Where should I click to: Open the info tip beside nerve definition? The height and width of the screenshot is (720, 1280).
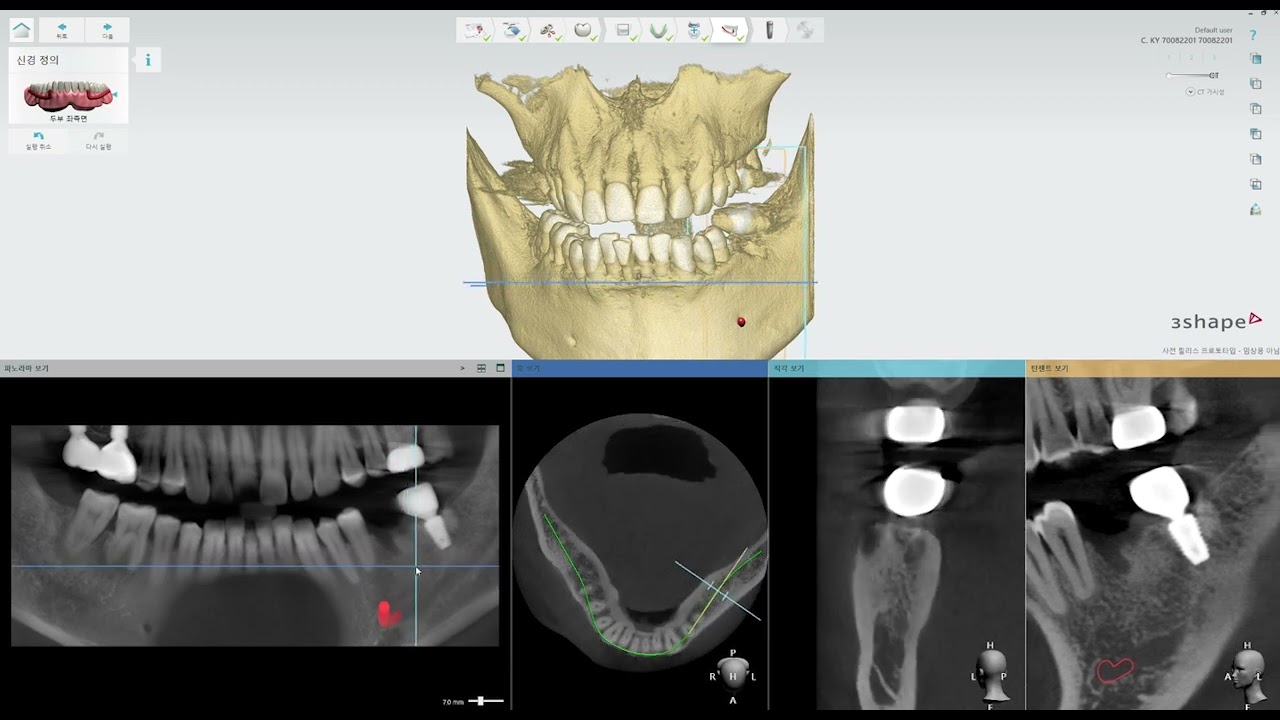tap(148, 60)
